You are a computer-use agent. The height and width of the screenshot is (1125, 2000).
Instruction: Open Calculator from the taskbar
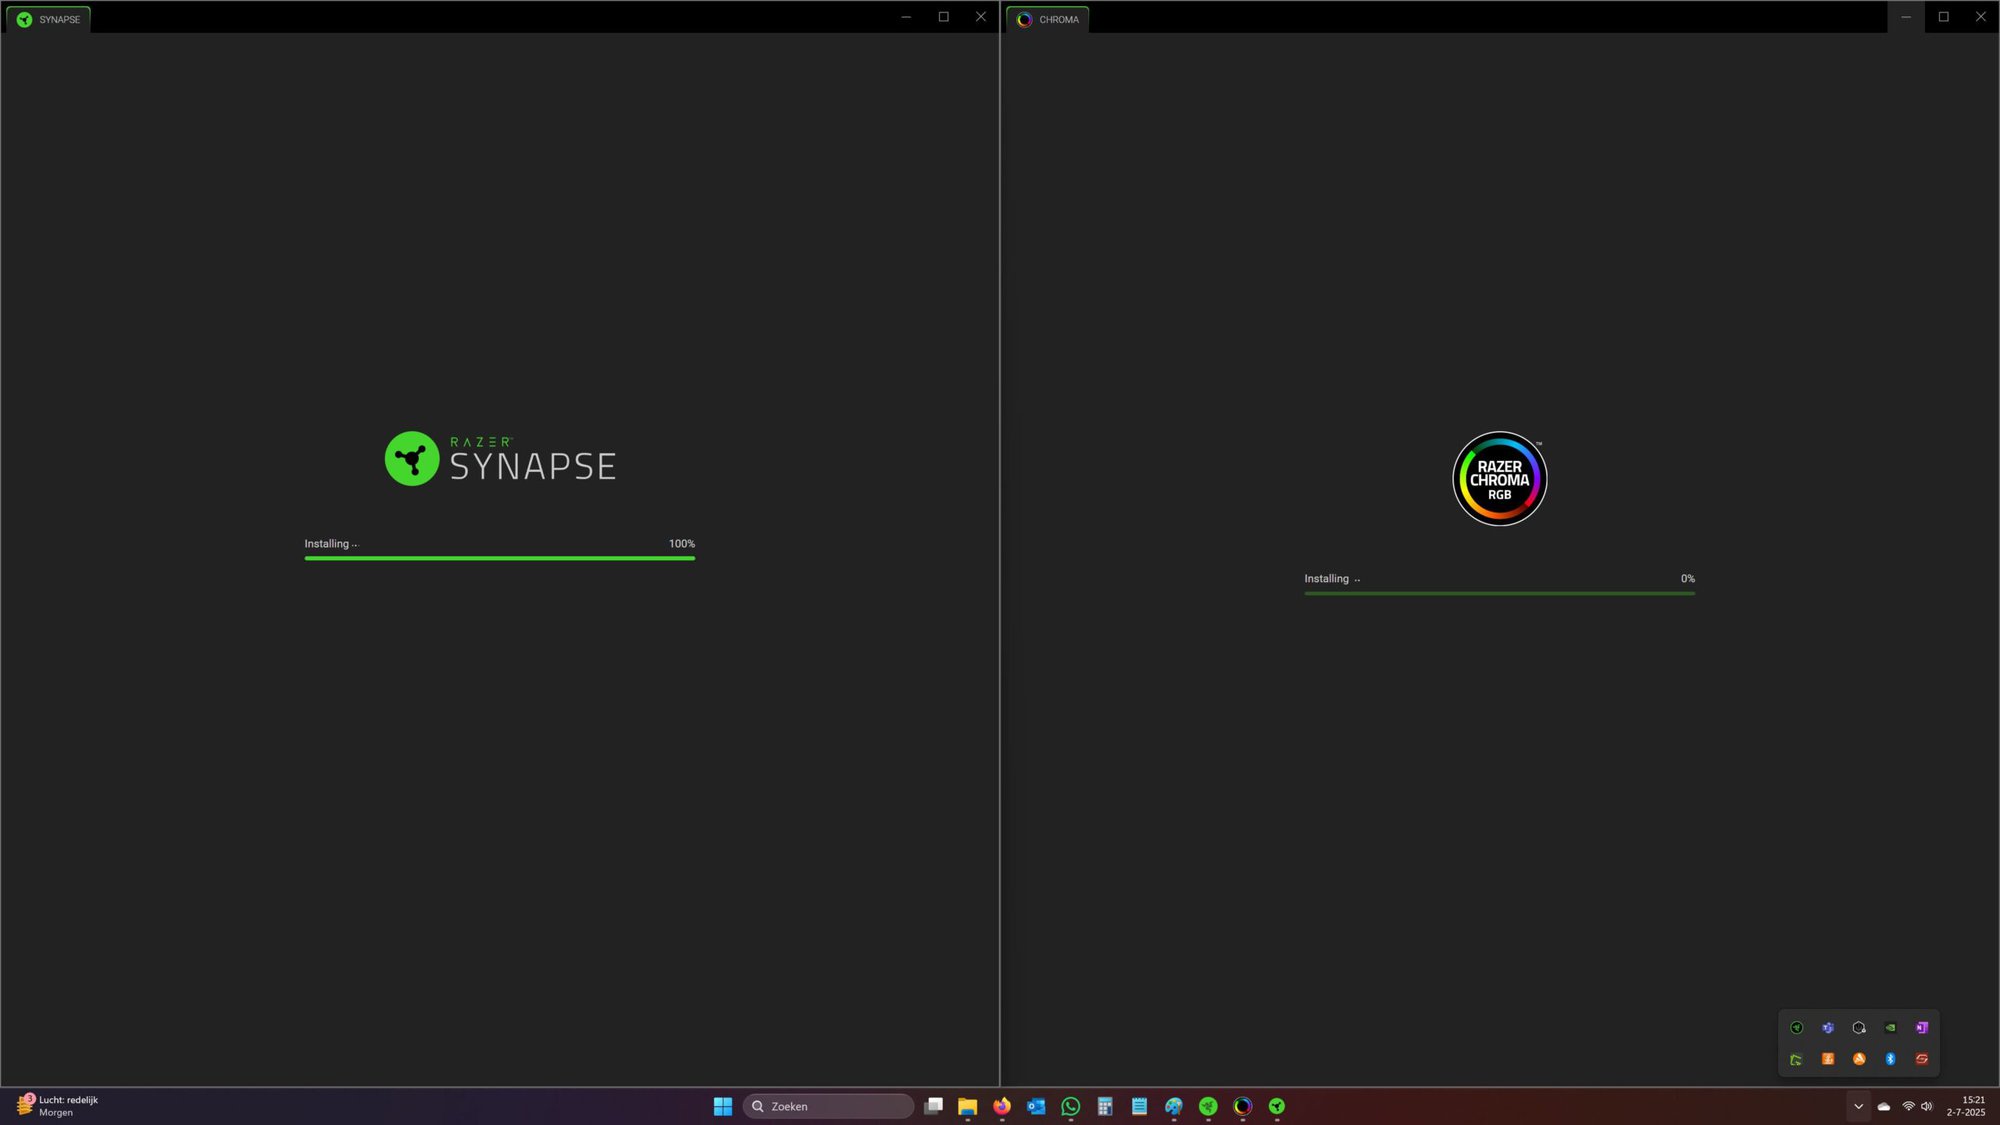[x=1105, y=1106]
